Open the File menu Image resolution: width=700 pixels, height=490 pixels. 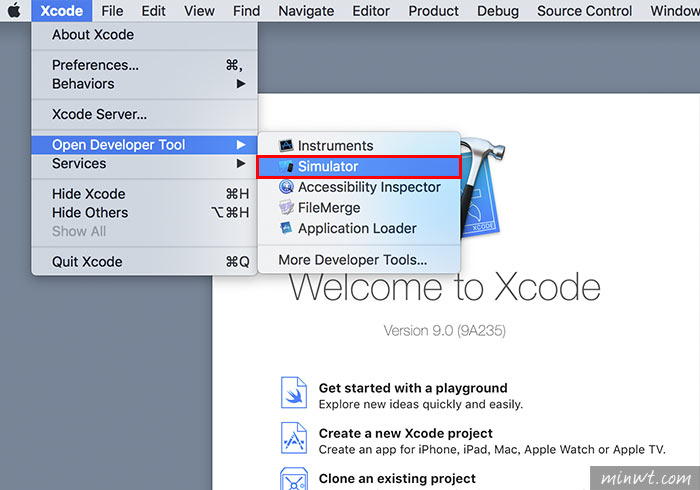pos(112,11)
